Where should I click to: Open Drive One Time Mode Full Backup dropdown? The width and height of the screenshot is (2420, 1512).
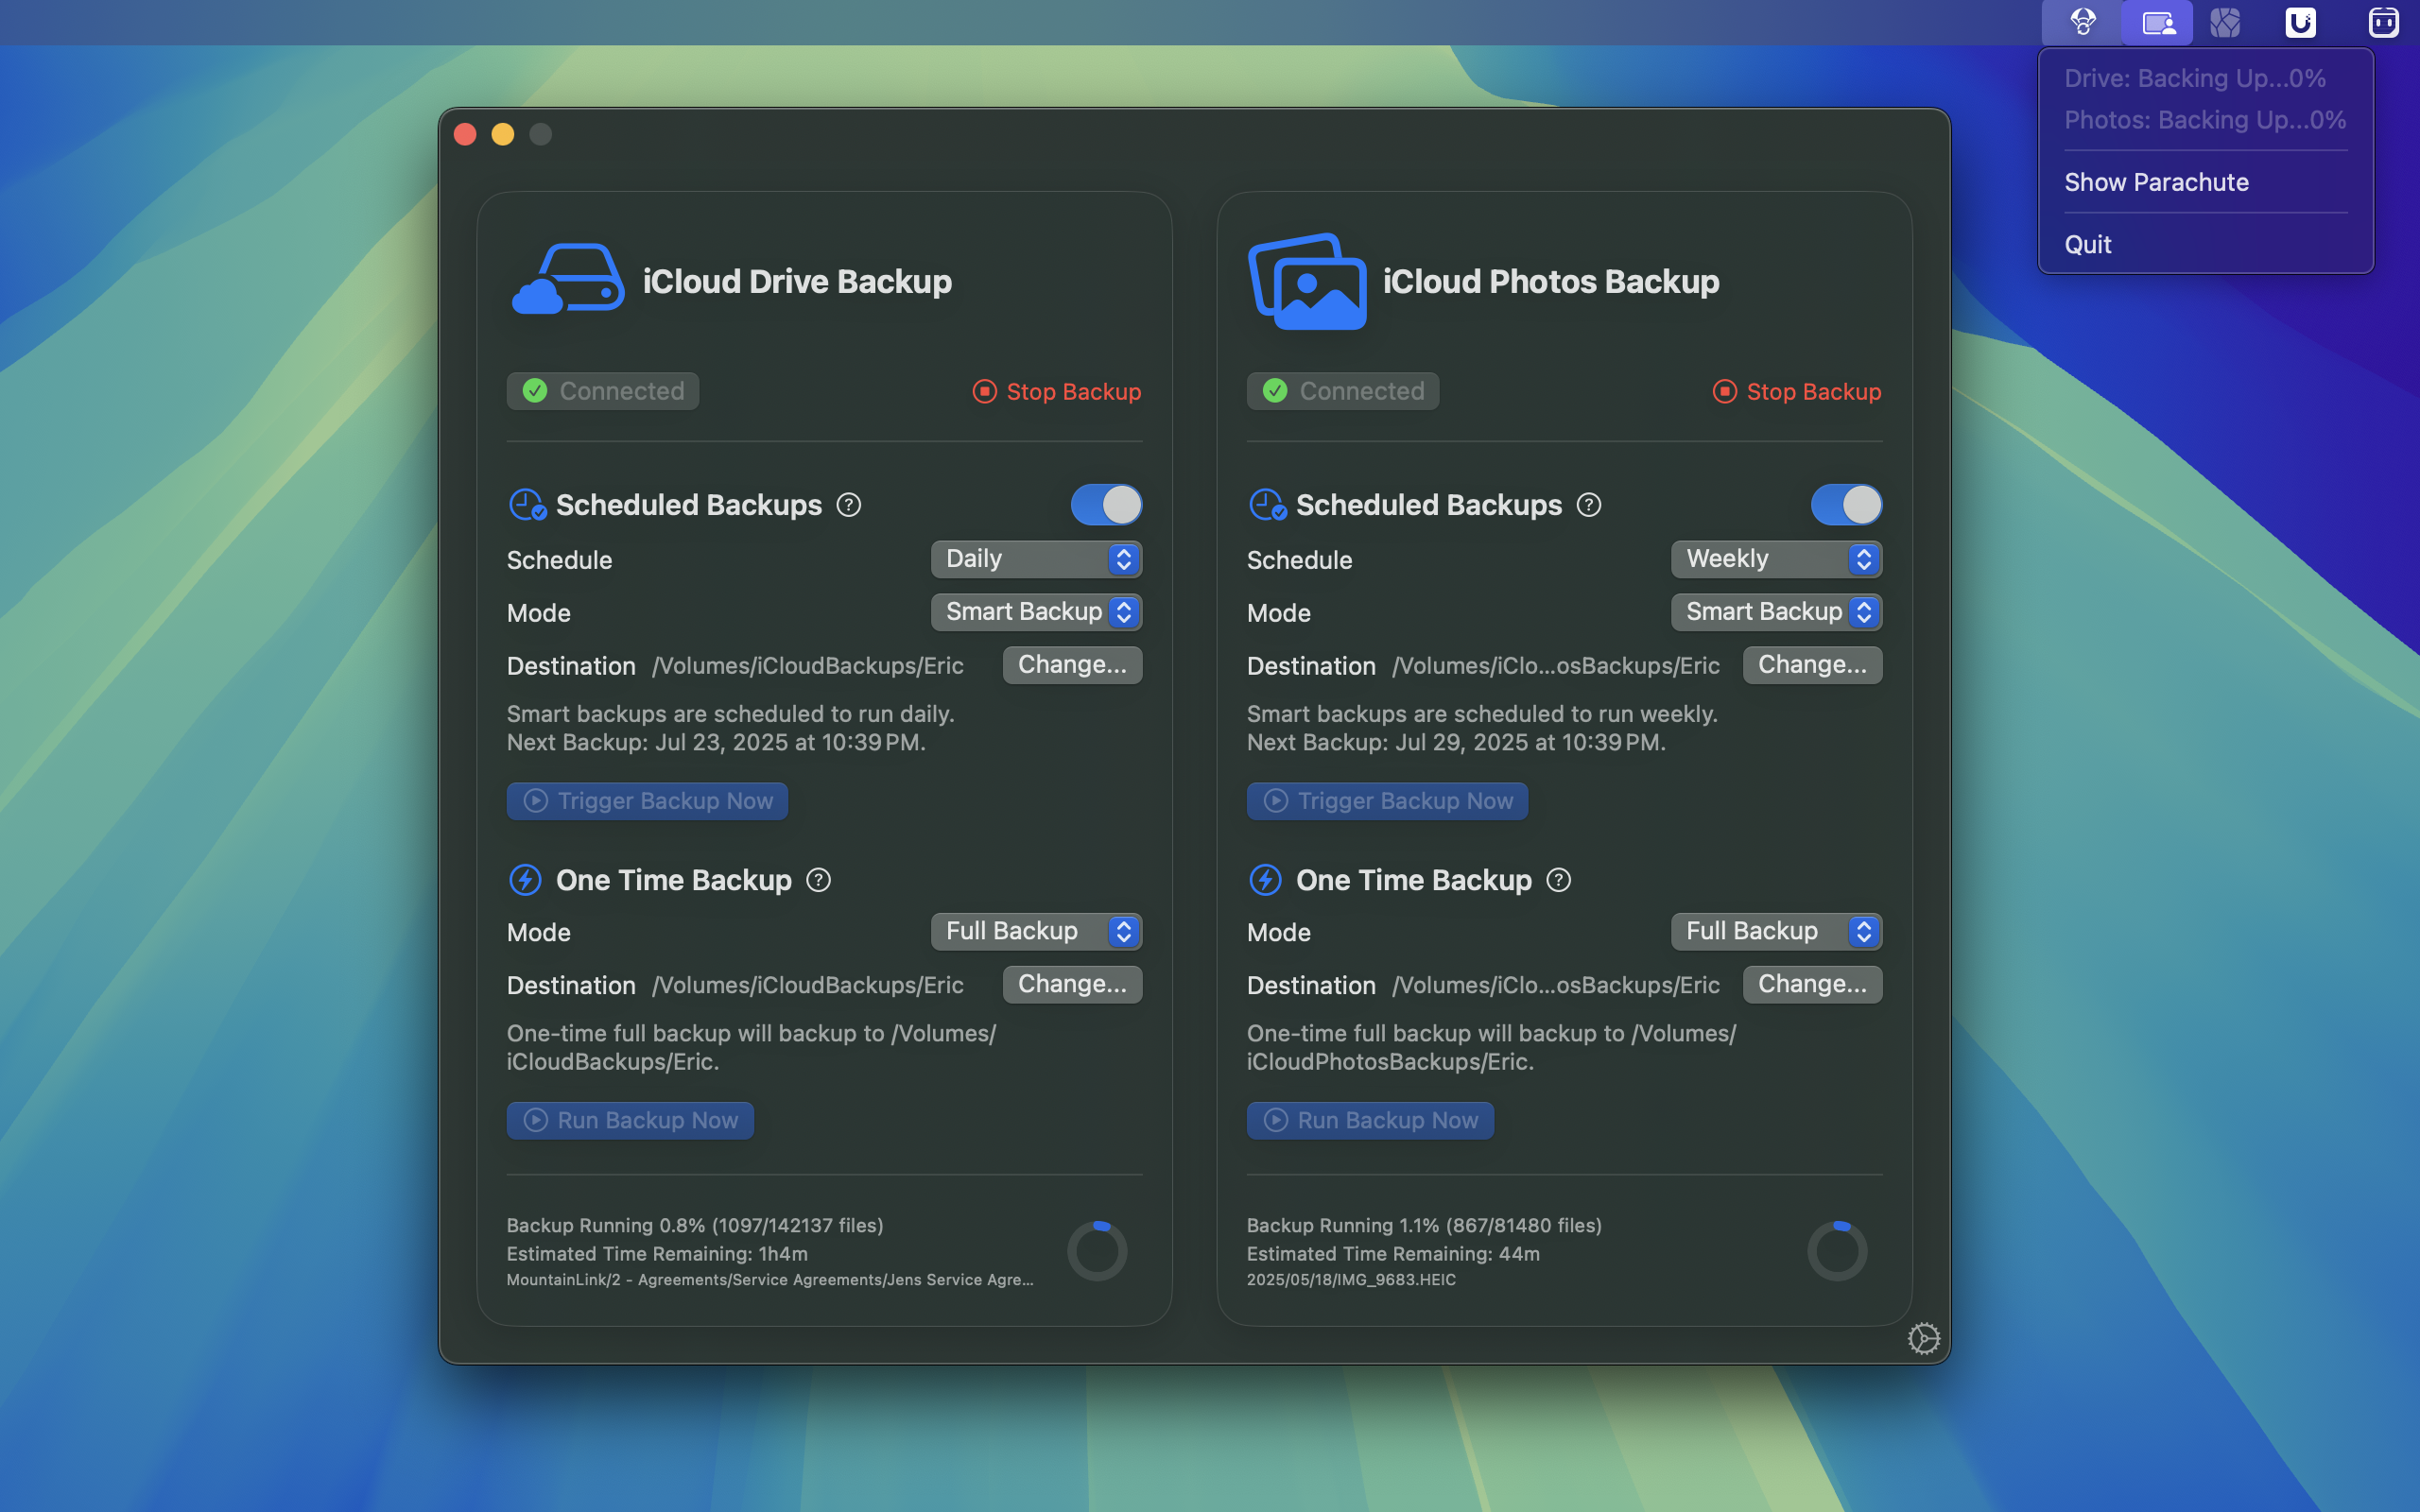(x=1036, y=931)
